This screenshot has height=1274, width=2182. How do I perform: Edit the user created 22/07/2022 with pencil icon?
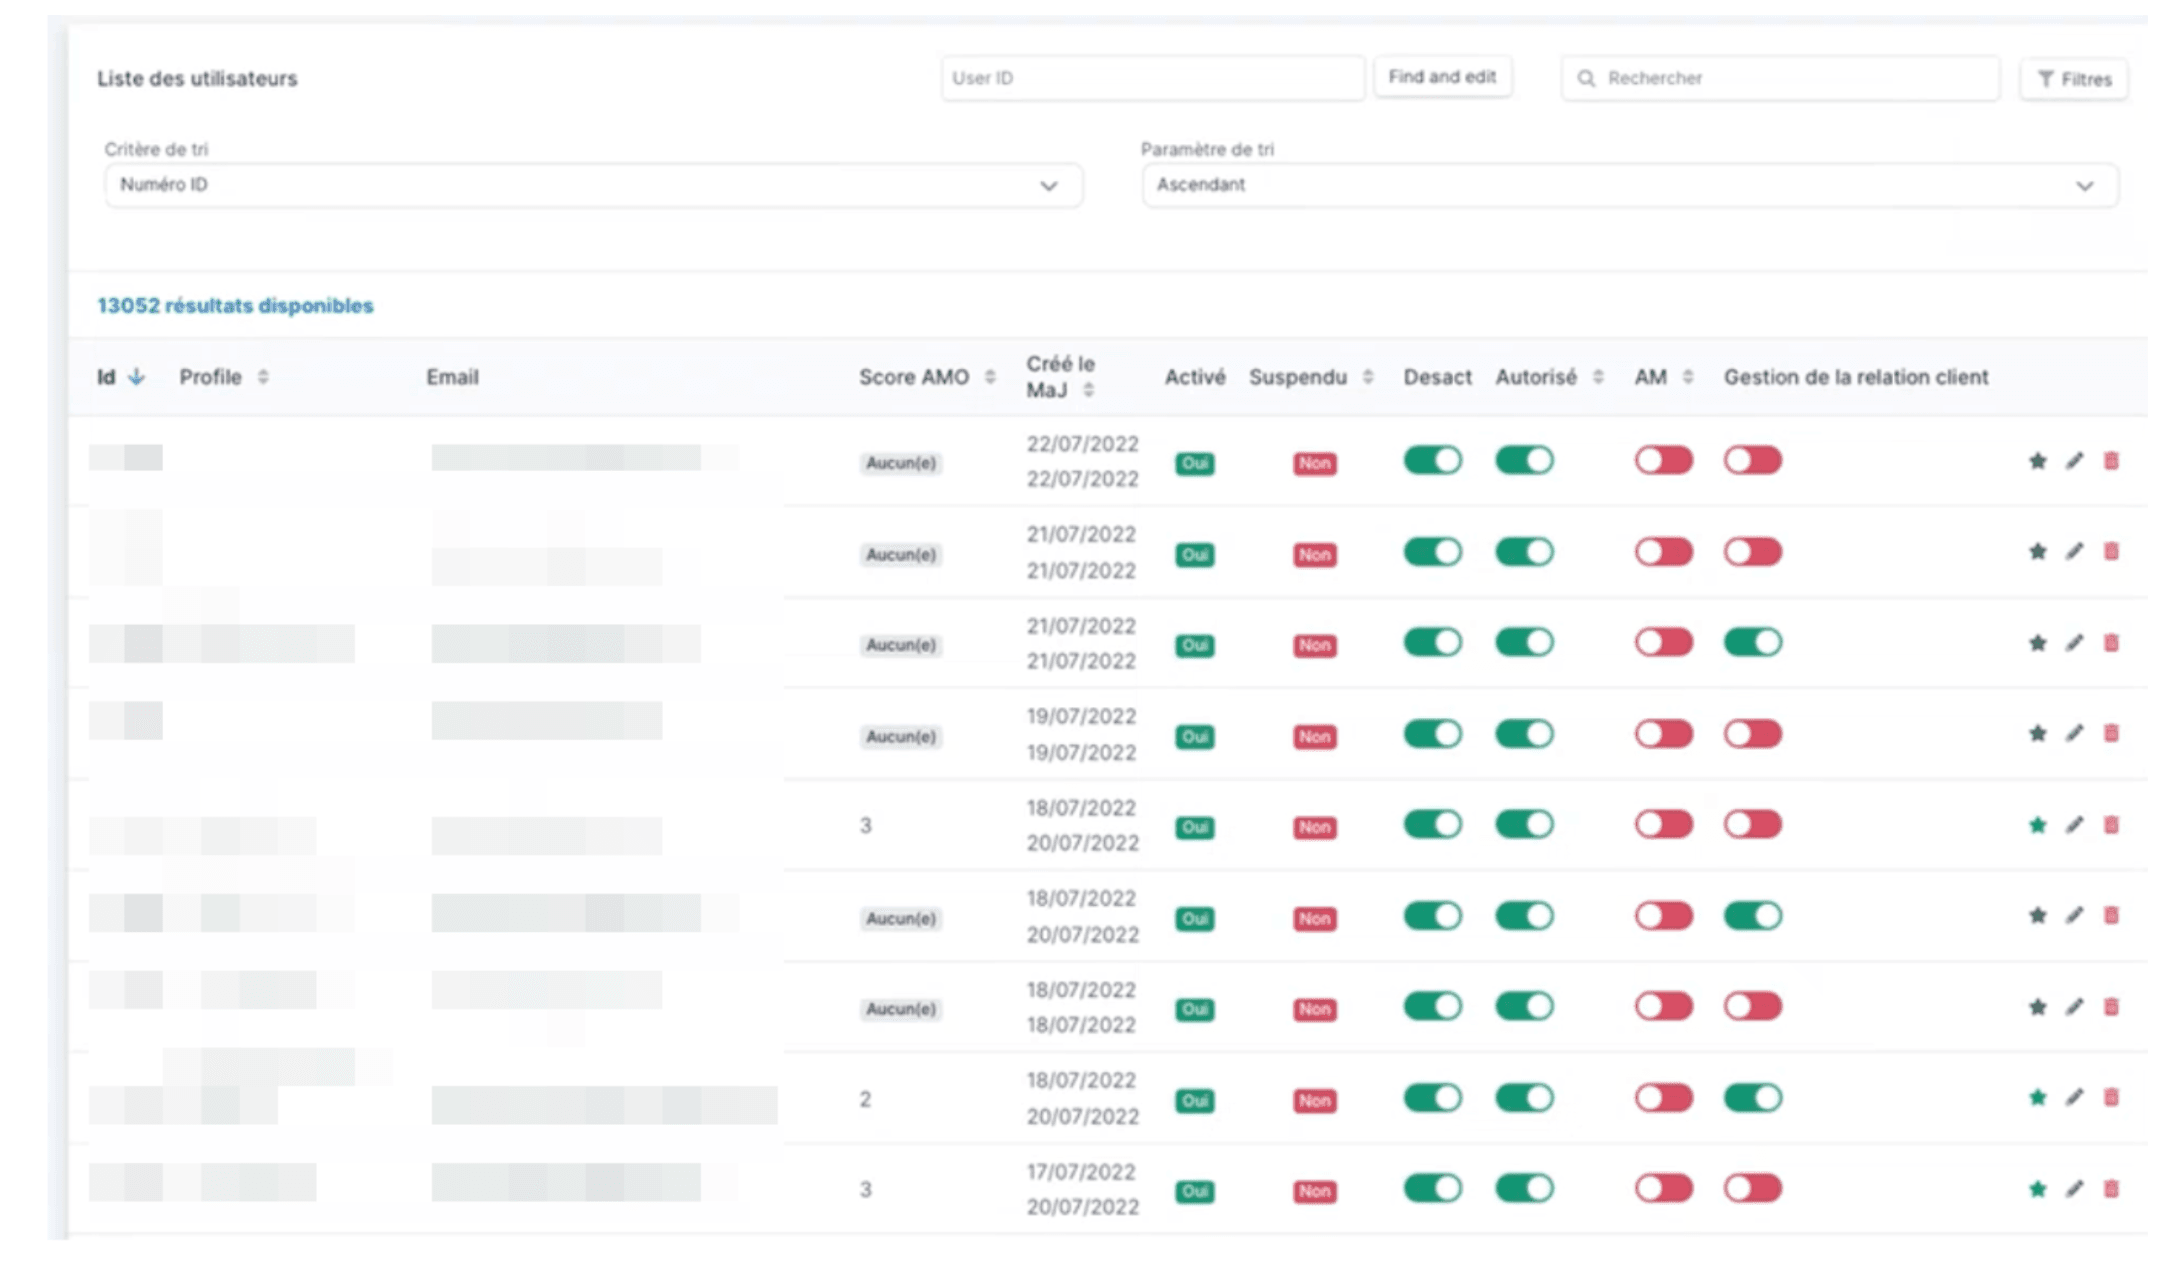(2075, 461)
